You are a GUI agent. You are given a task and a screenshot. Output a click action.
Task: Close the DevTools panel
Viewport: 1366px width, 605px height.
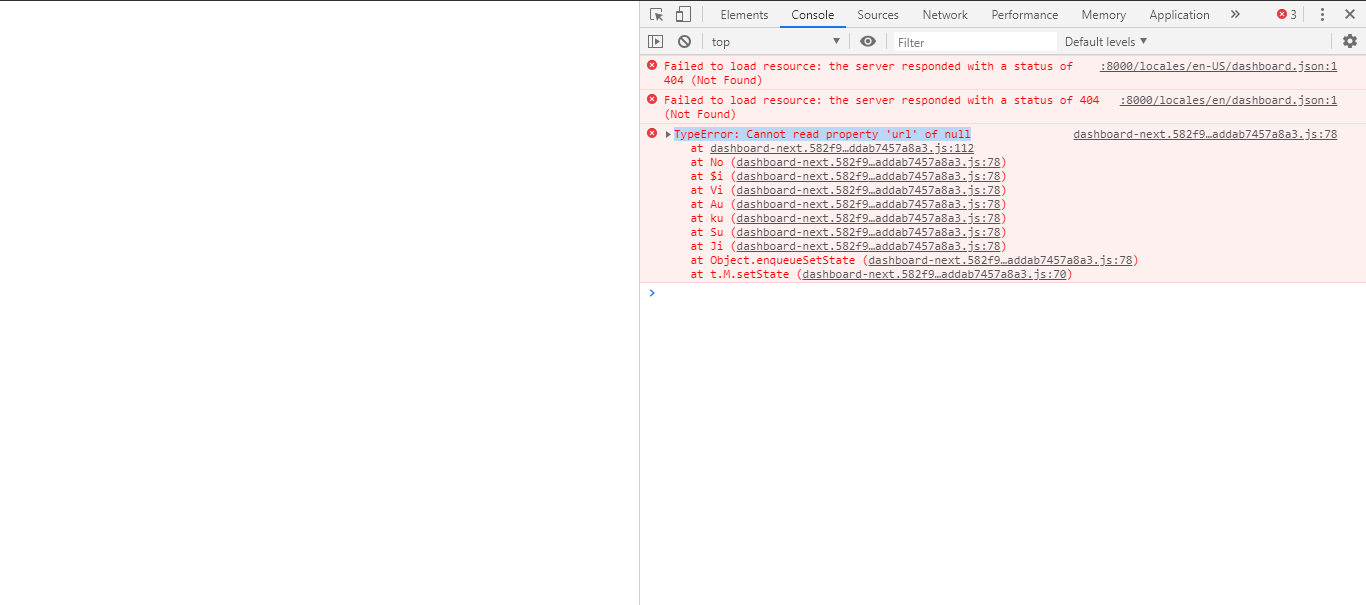click(x=1349, y=14)
